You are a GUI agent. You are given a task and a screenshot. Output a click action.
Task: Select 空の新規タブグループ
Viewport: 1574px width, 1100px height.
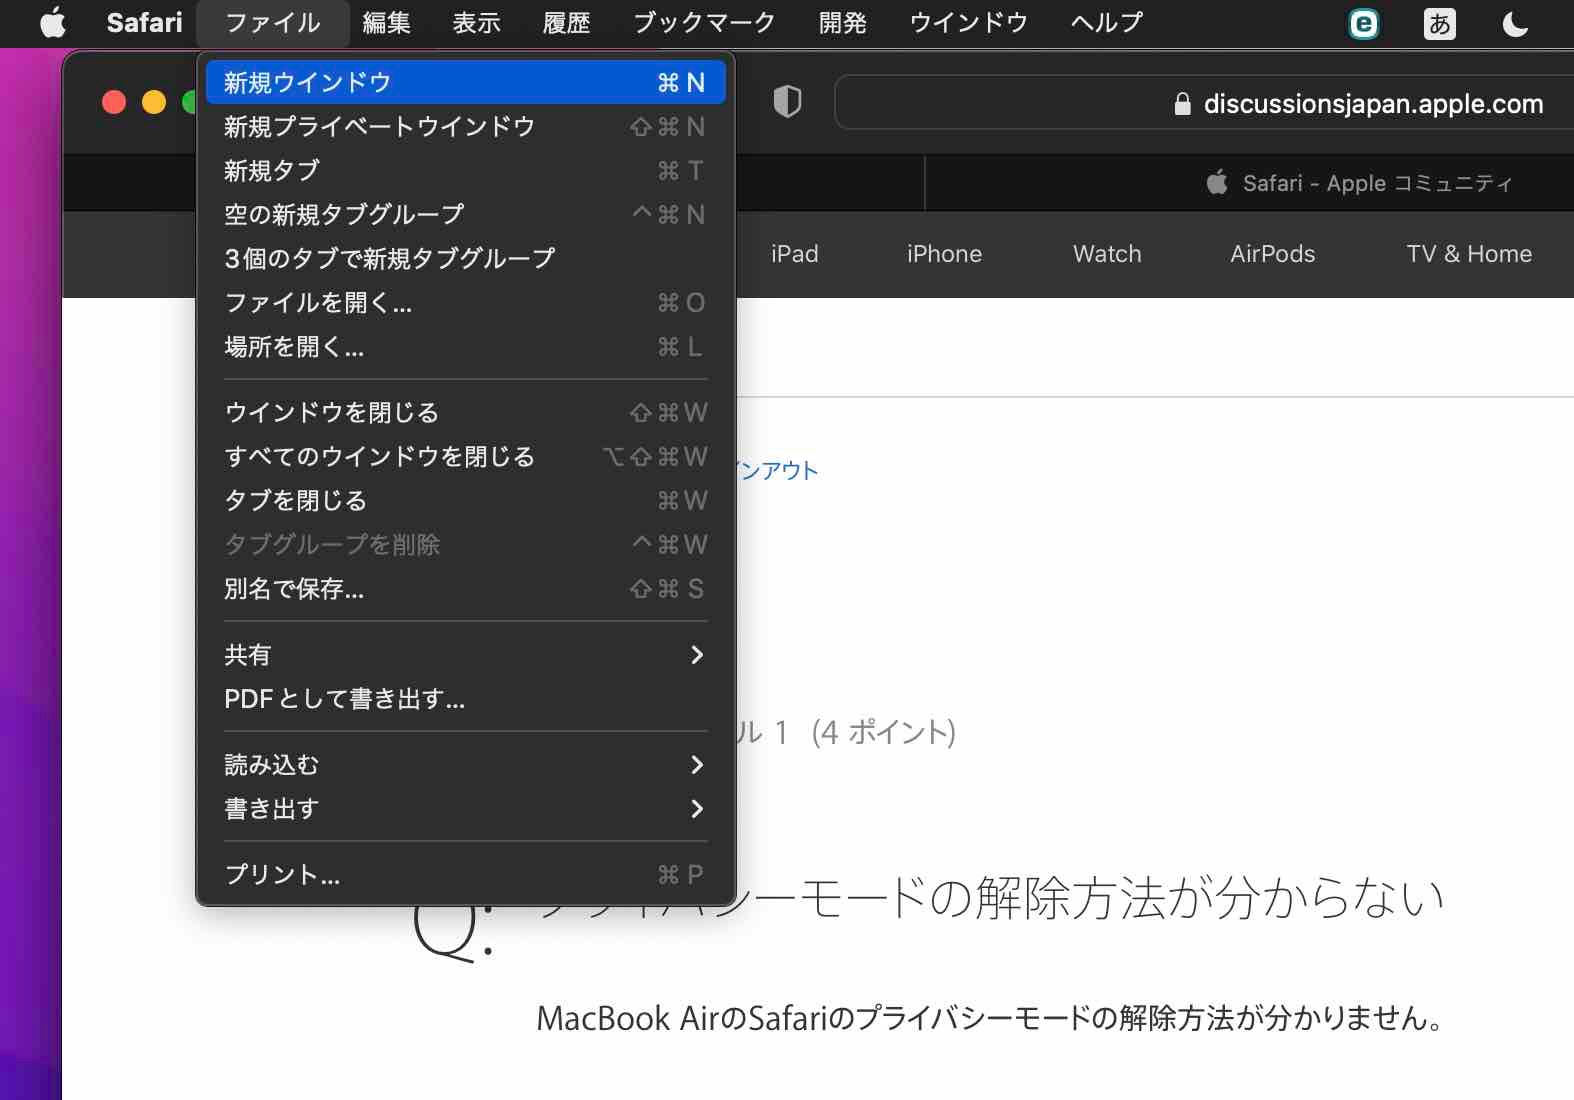pos(466,214)
